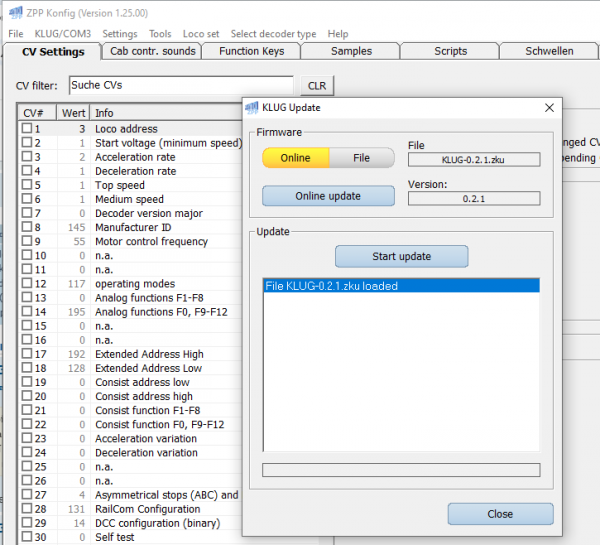600x545 pixels.
Task: Click the Start update button
Action: [401, 256]
